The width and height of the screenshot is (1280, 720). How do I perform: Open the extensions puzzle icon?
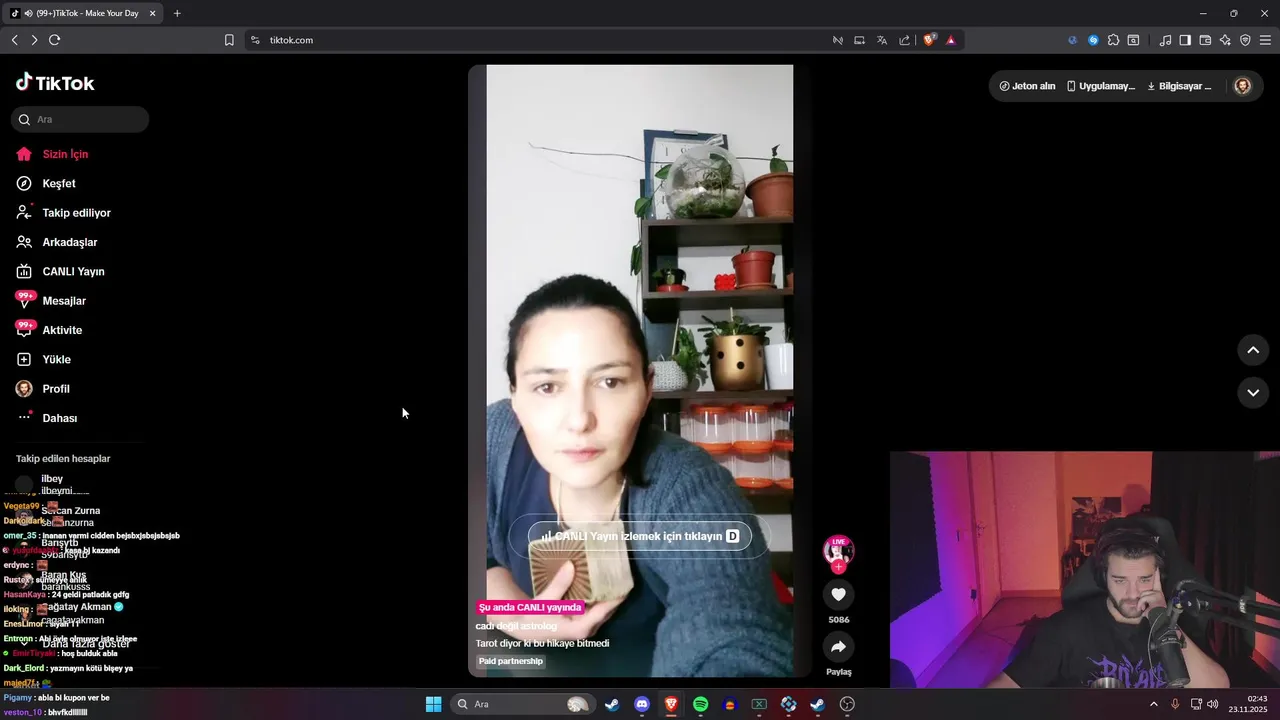point(1113,40)
